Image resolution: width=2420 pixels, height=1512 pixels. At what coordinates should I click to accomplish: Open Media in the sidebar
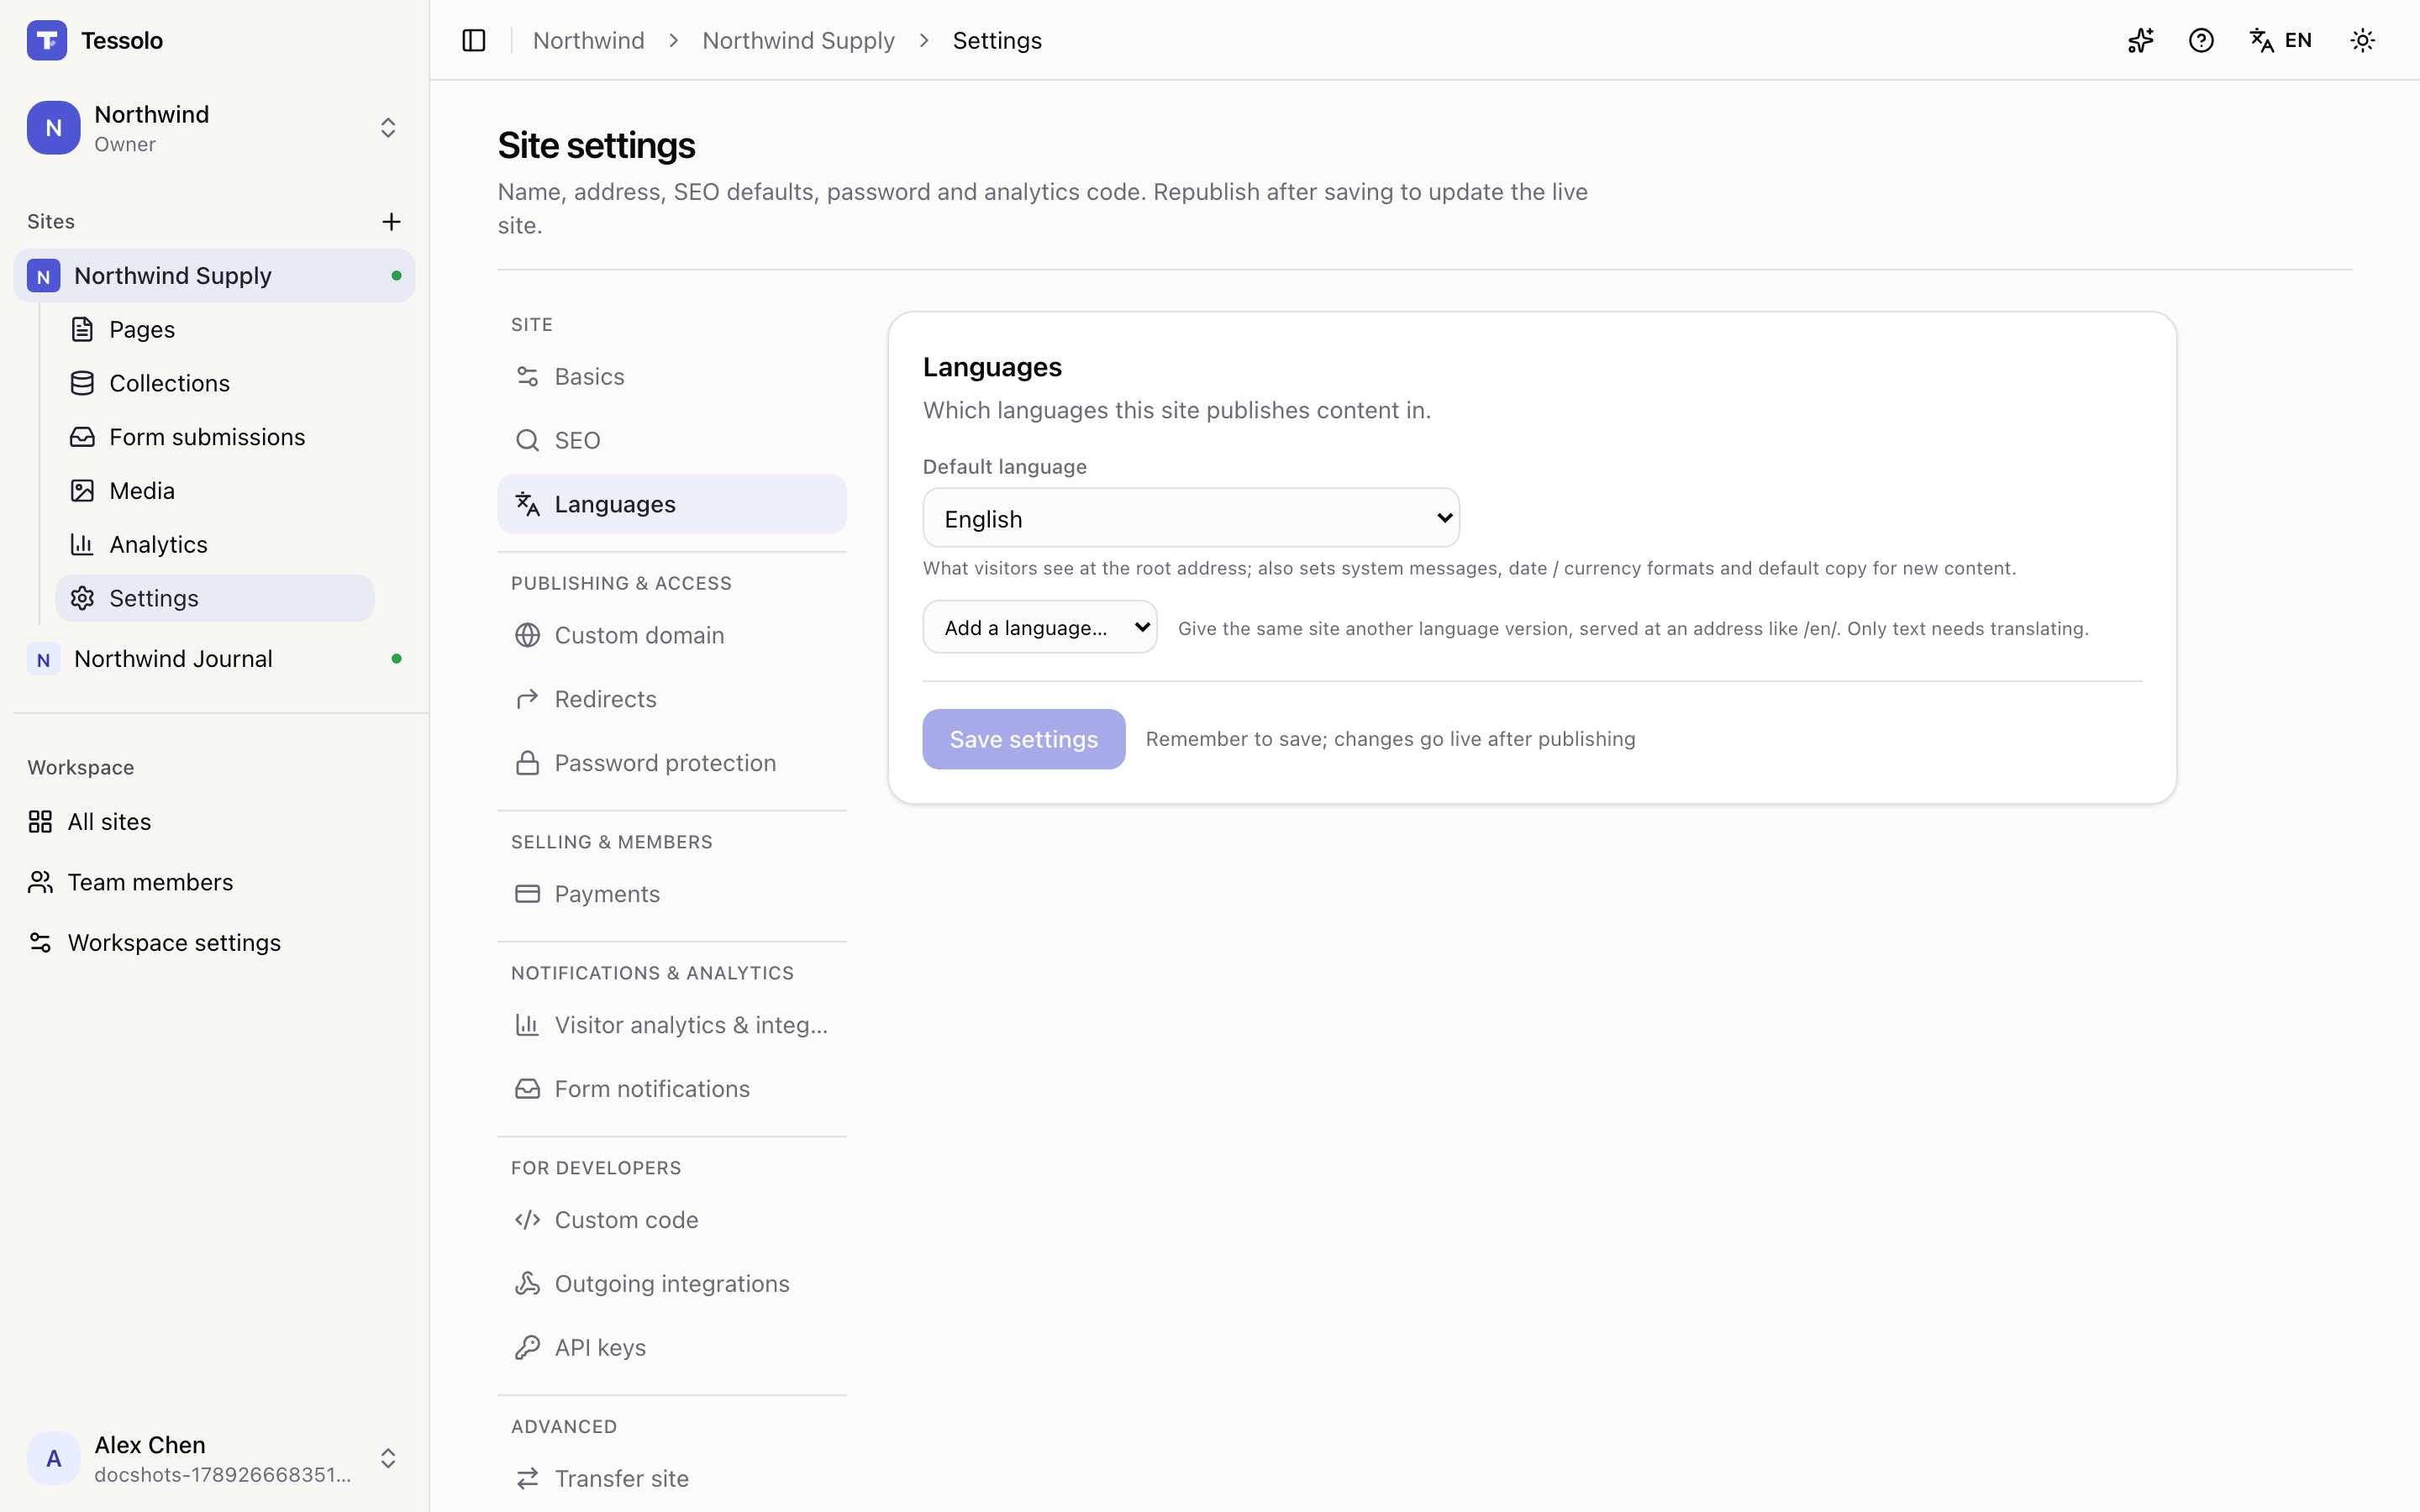(215, 491)
